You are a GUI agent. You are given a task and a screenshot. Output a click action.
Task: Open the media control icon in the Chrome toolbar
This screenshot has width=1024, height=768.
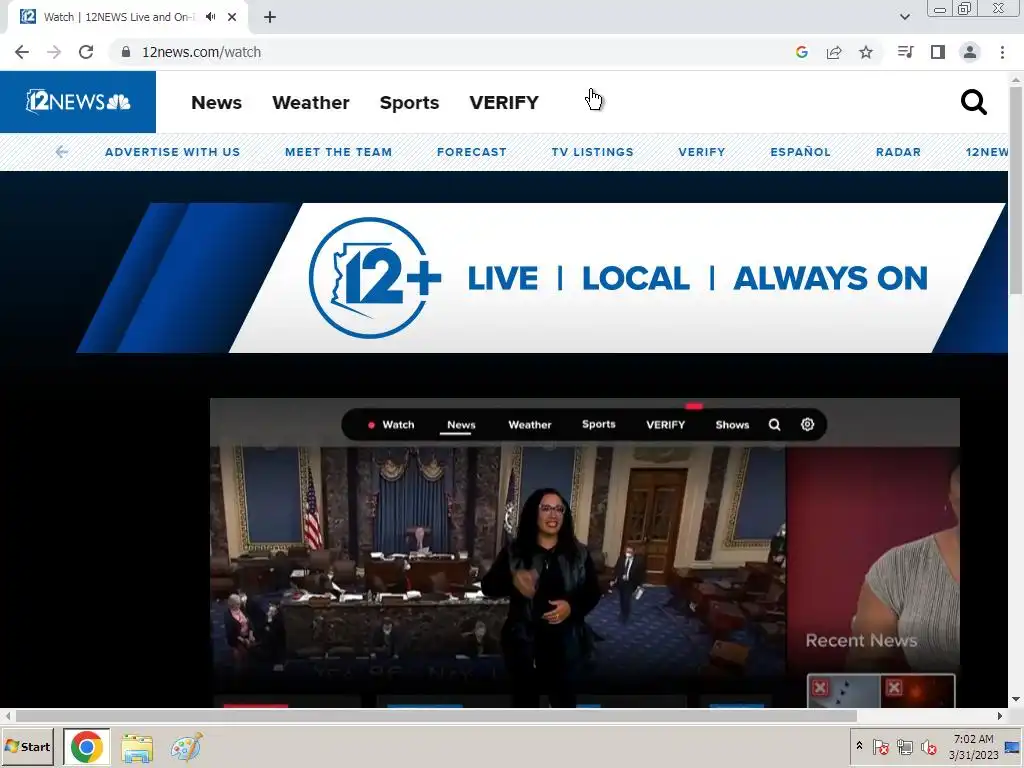905,52
